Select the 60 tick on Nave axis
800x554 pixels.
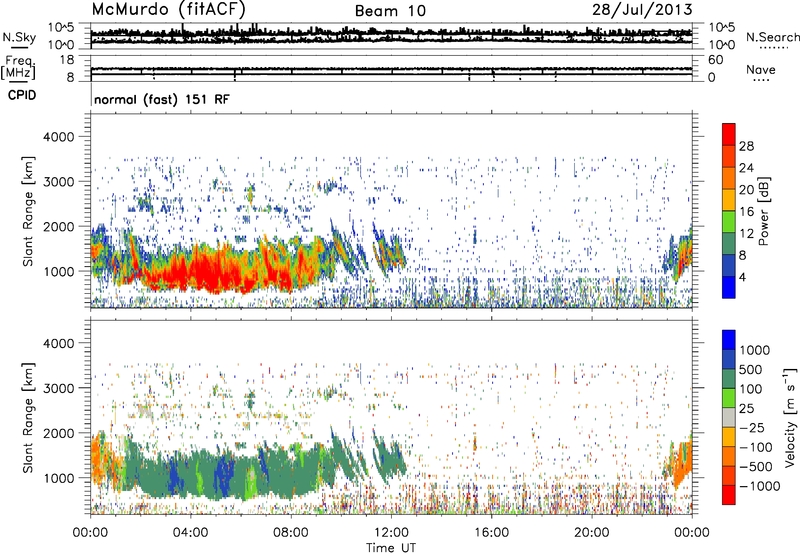click(715, 60)
